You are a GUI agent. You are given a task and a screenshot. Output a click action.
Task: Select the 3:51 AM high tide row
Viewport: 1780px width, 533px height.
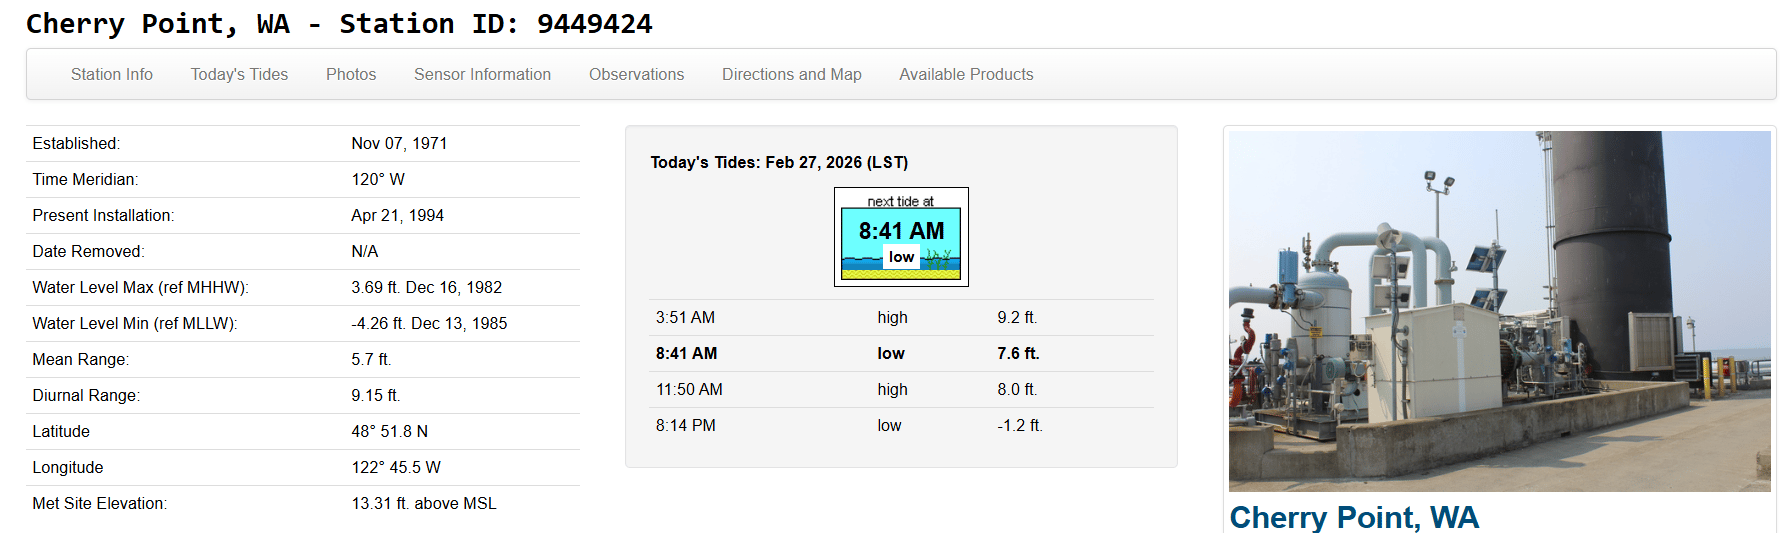pyautogui.click(x=901, y=318)
